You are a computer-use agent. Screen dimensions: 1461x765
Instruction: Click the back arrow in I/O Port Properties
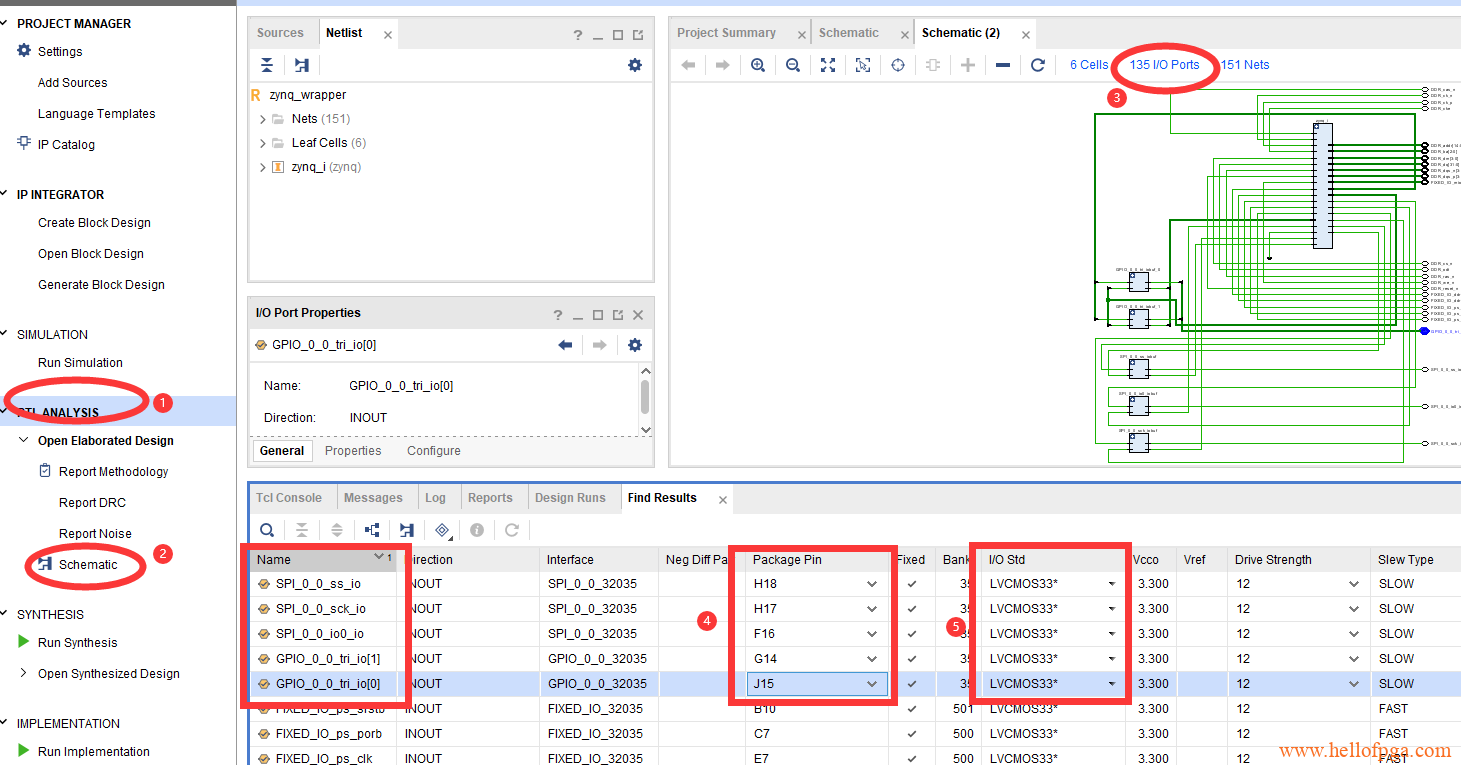click(565, 345)
